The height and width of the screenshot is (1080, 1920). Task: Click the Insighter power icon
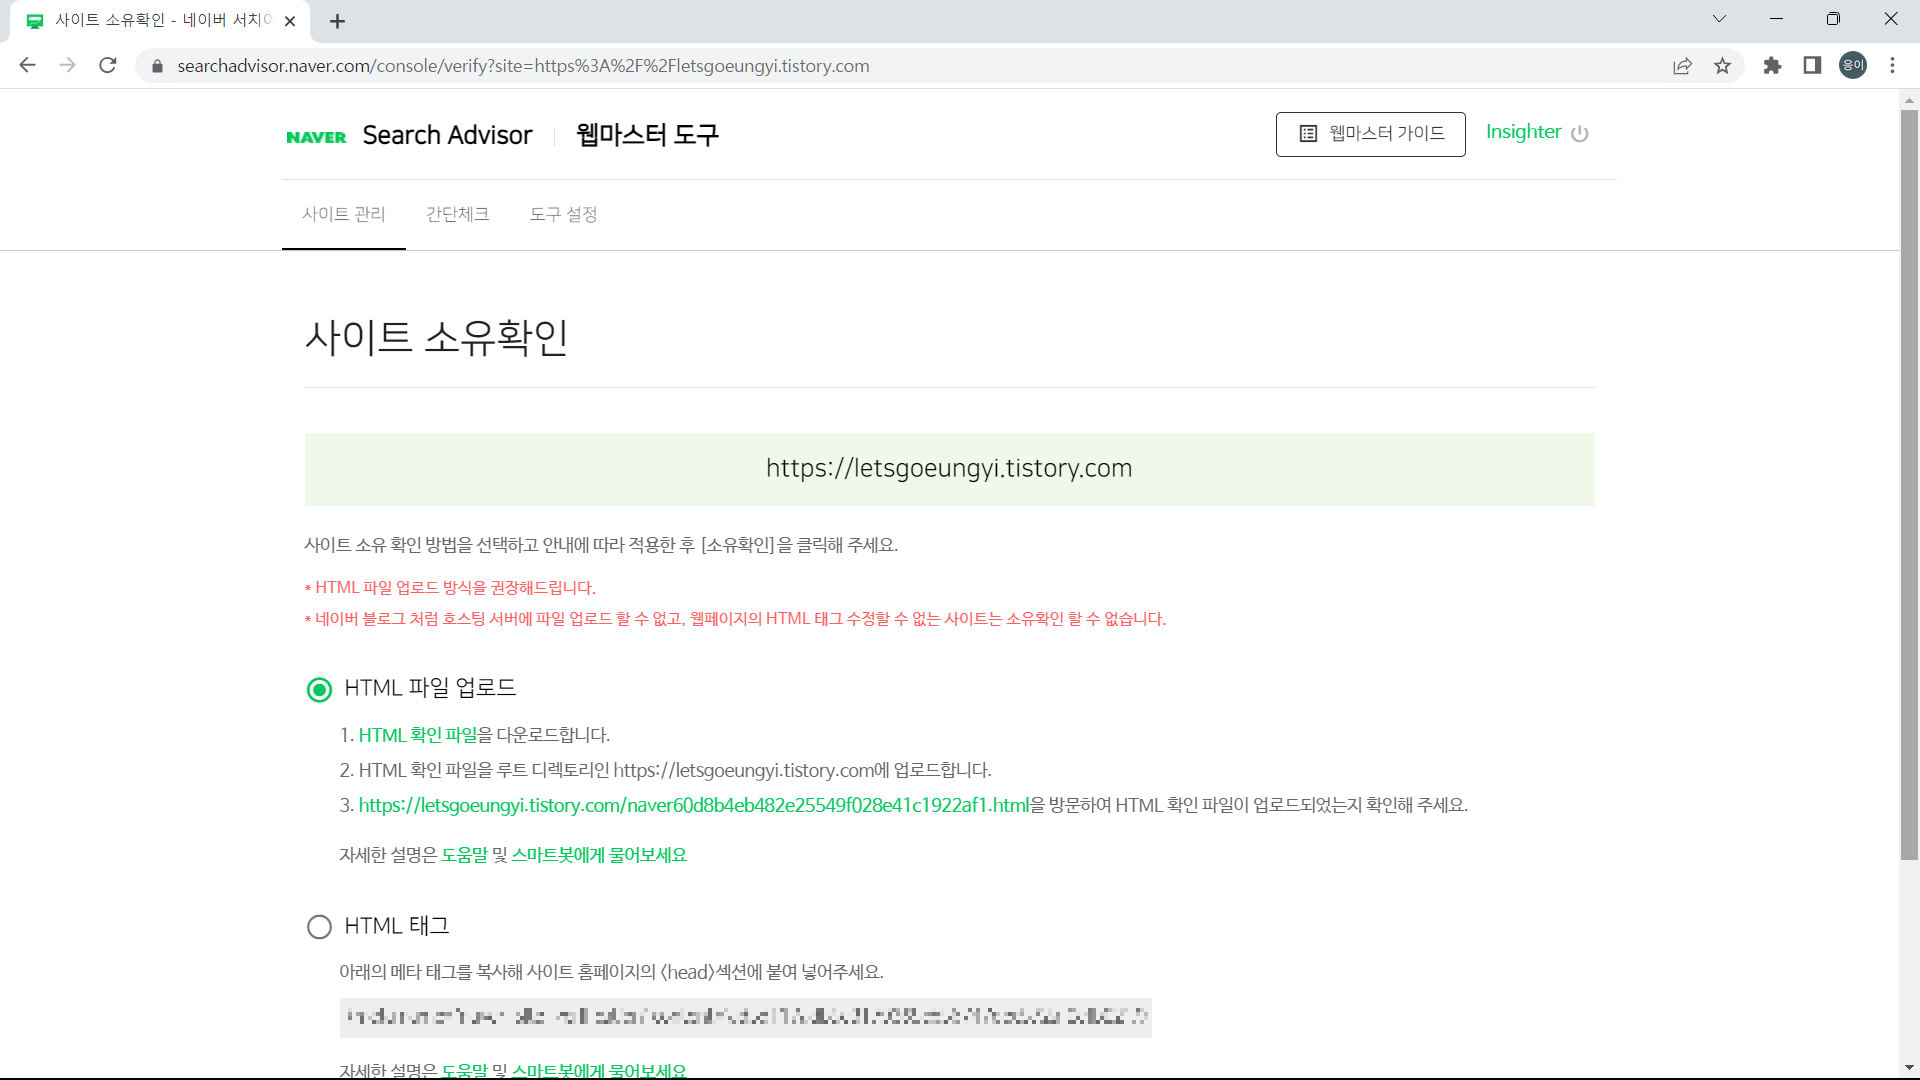click(1581, 133)
